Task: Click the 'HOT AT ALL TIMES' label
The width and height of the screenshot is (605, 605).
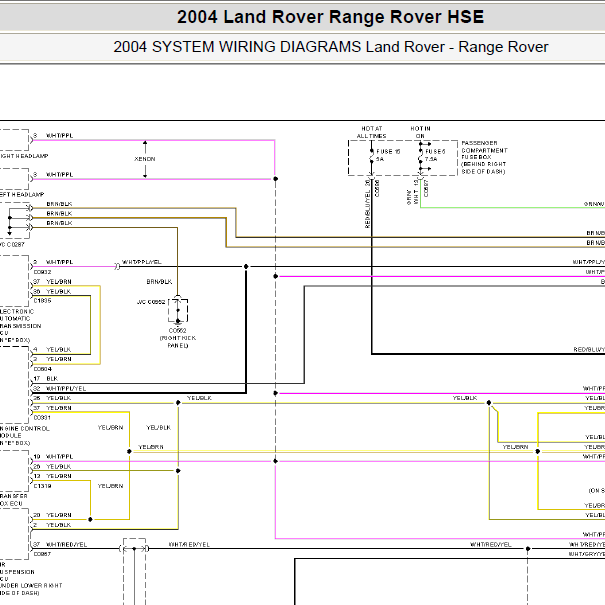Action: tap(371, 132)
